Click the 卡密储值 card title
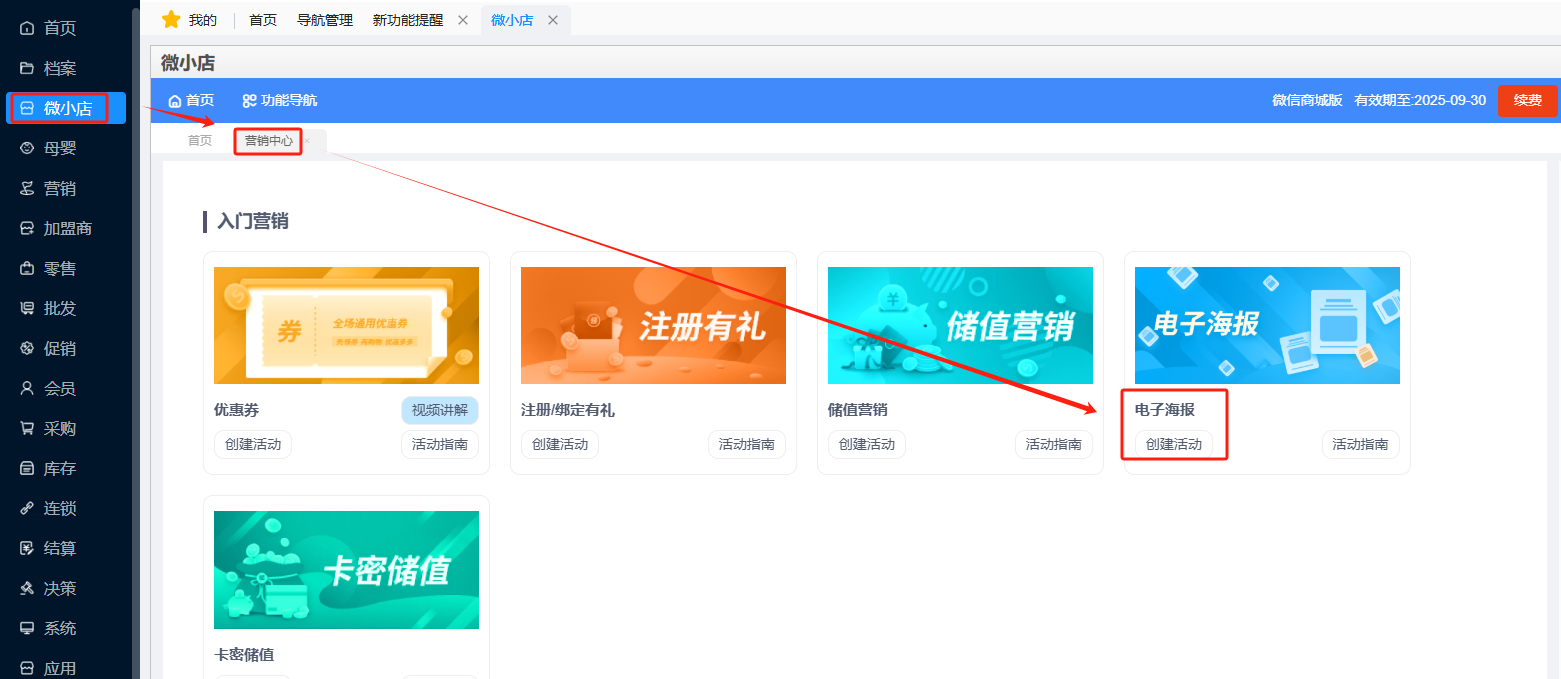Image resolution: width=1561 pixels, height=679 pixels. coord(244,655)
